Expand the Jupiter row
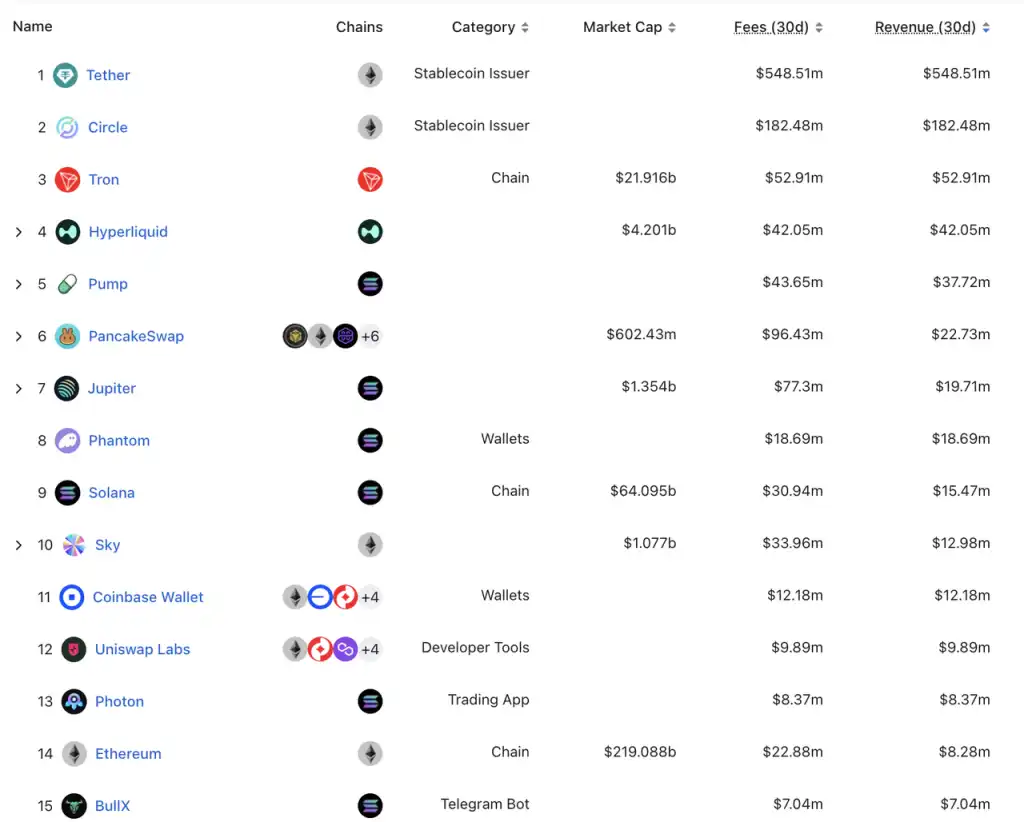1024x822 pixels. [x=18, y=388]
